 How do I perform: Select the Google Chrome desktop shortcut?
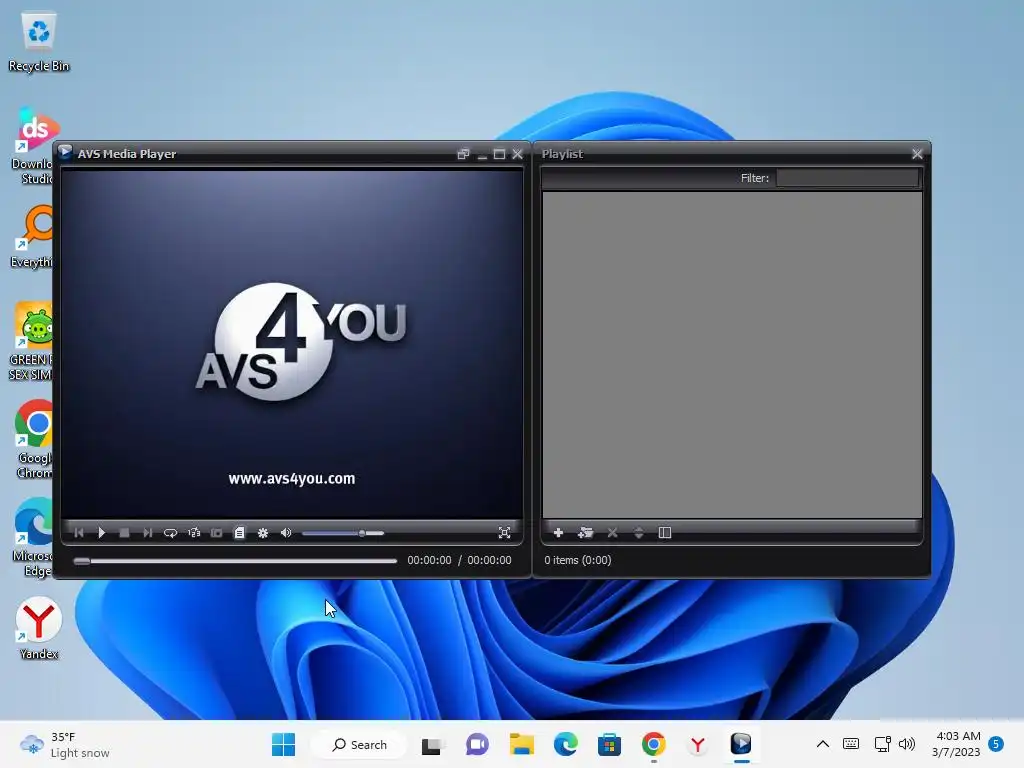coord(33,439)
